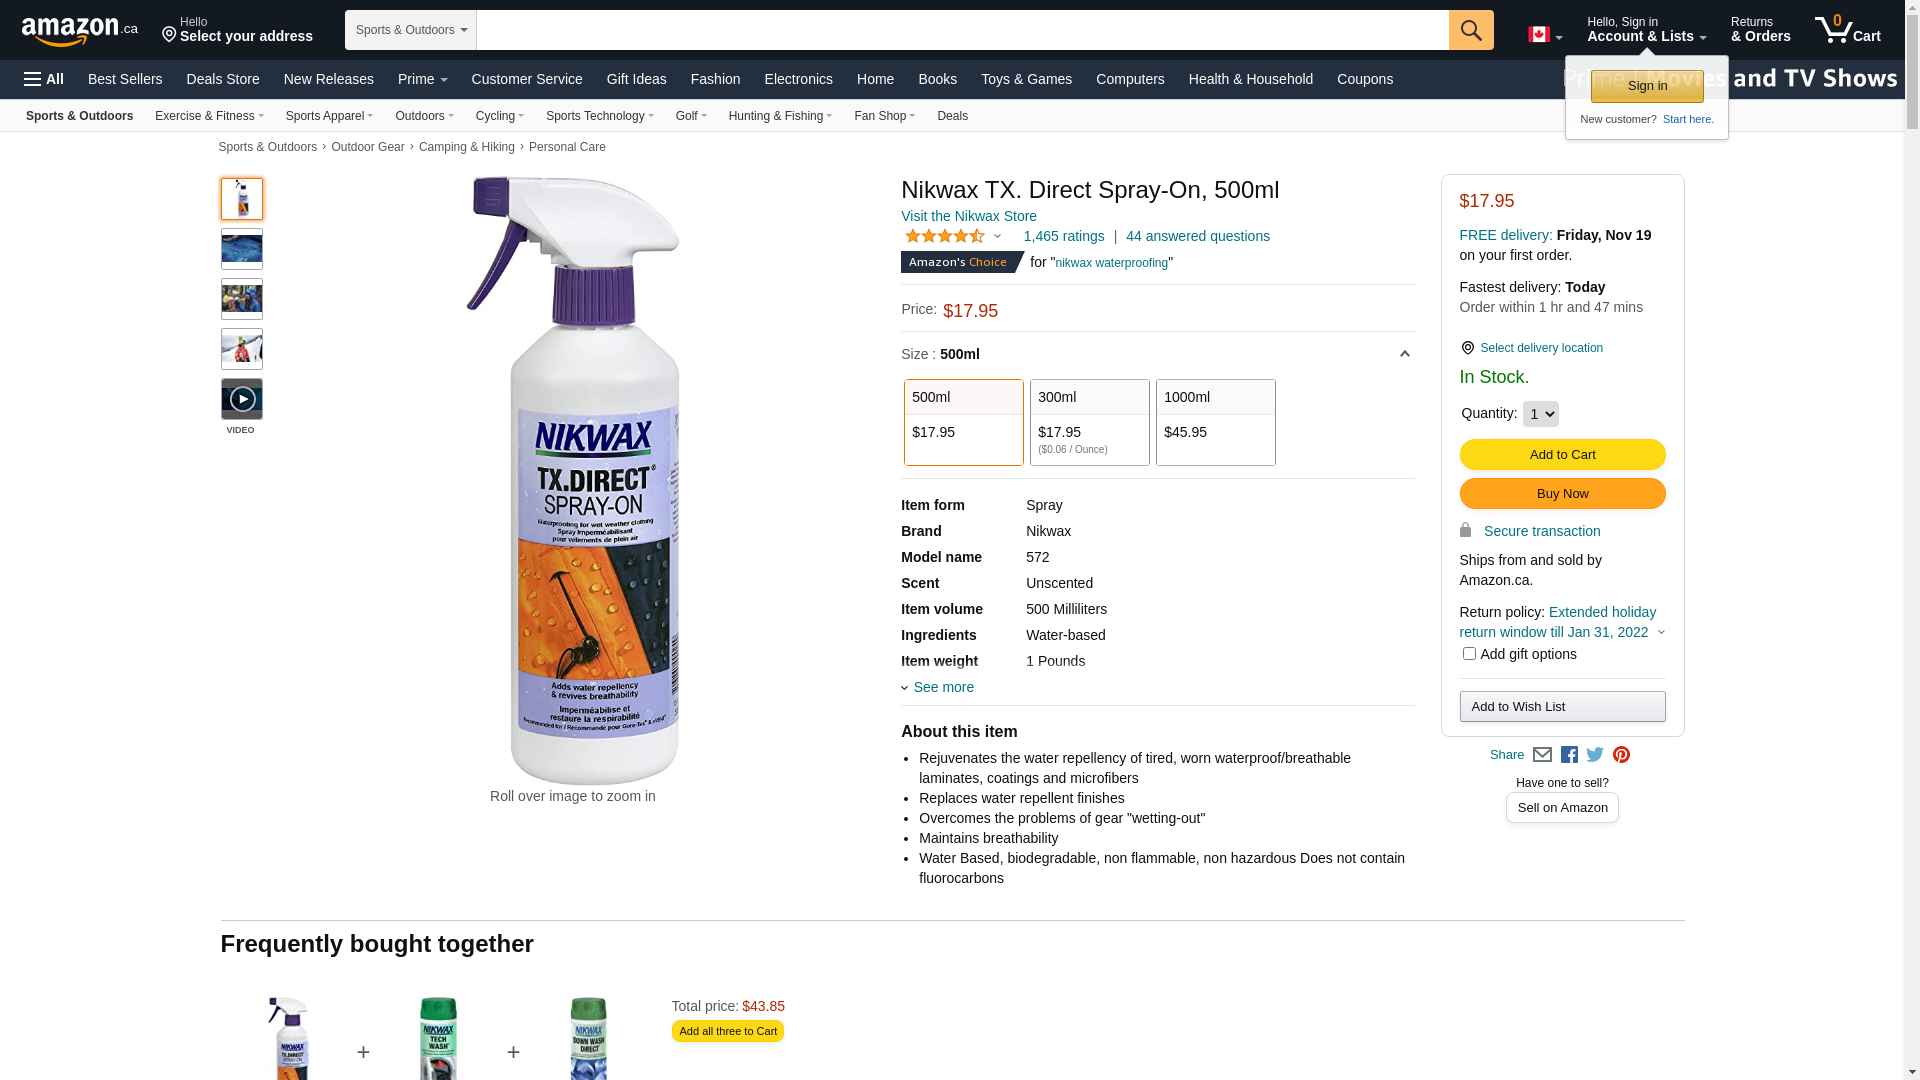This screenshot has height=1080, width=1920.
Task: Open the cart icon
Action: (1847, 30)
